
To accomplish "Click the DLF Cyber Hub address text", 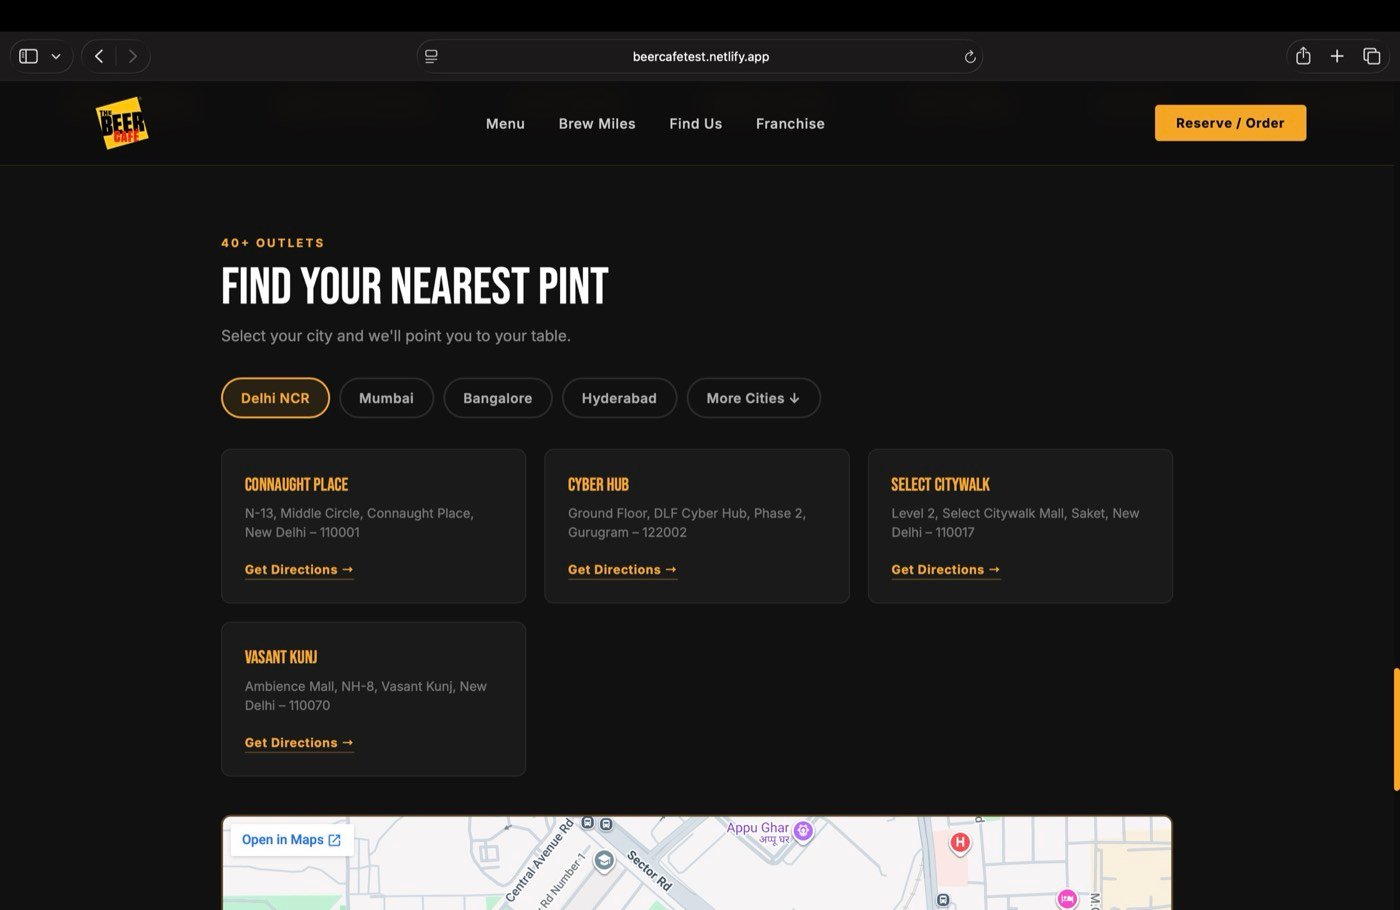I will pos(687,523).
